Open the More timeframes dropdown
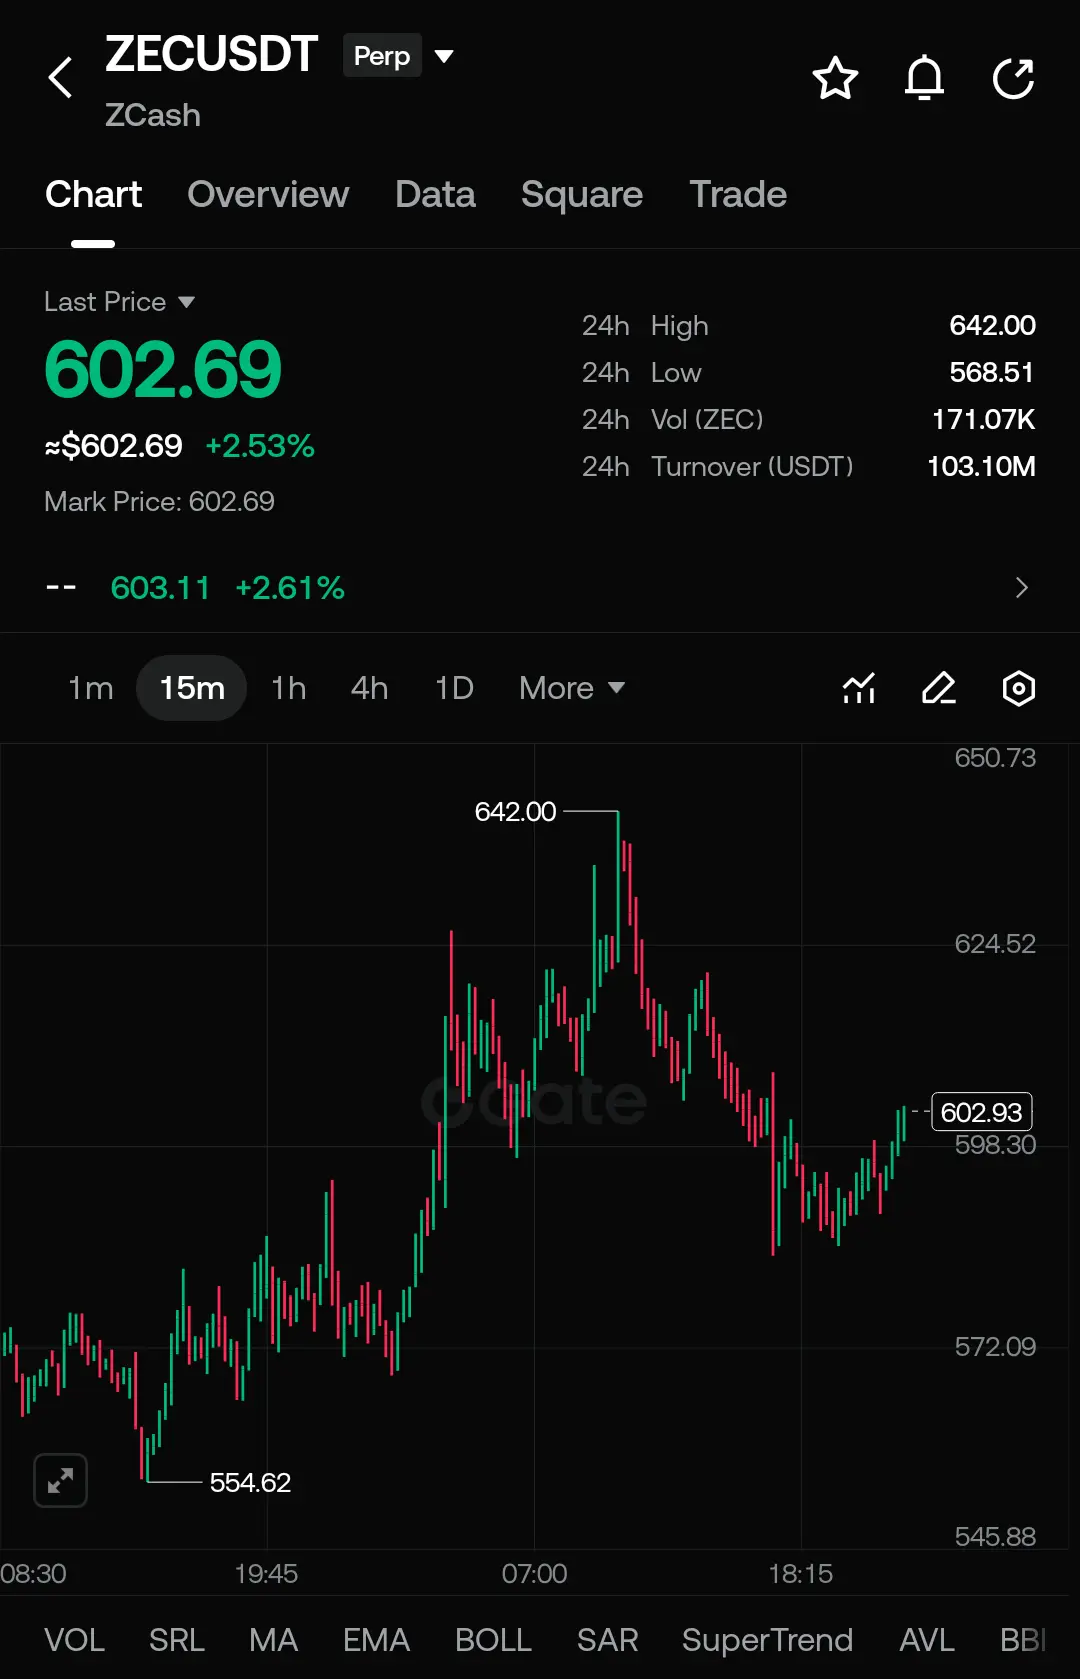Image resolution: width=1080 pixels, height=1679 pixels. (x=572, y=688)
